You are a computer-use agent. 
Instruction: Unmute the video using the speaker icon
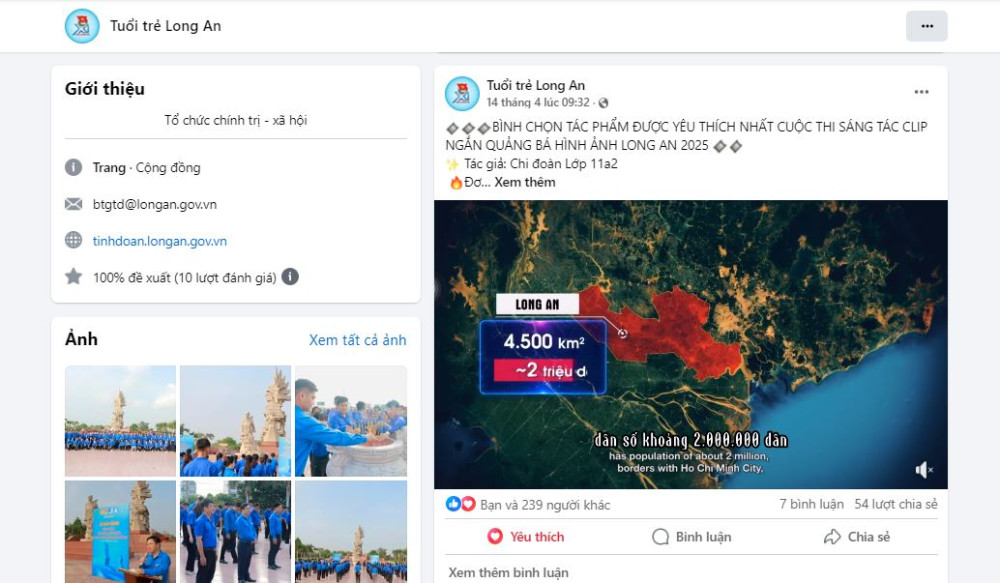(923, 470)
